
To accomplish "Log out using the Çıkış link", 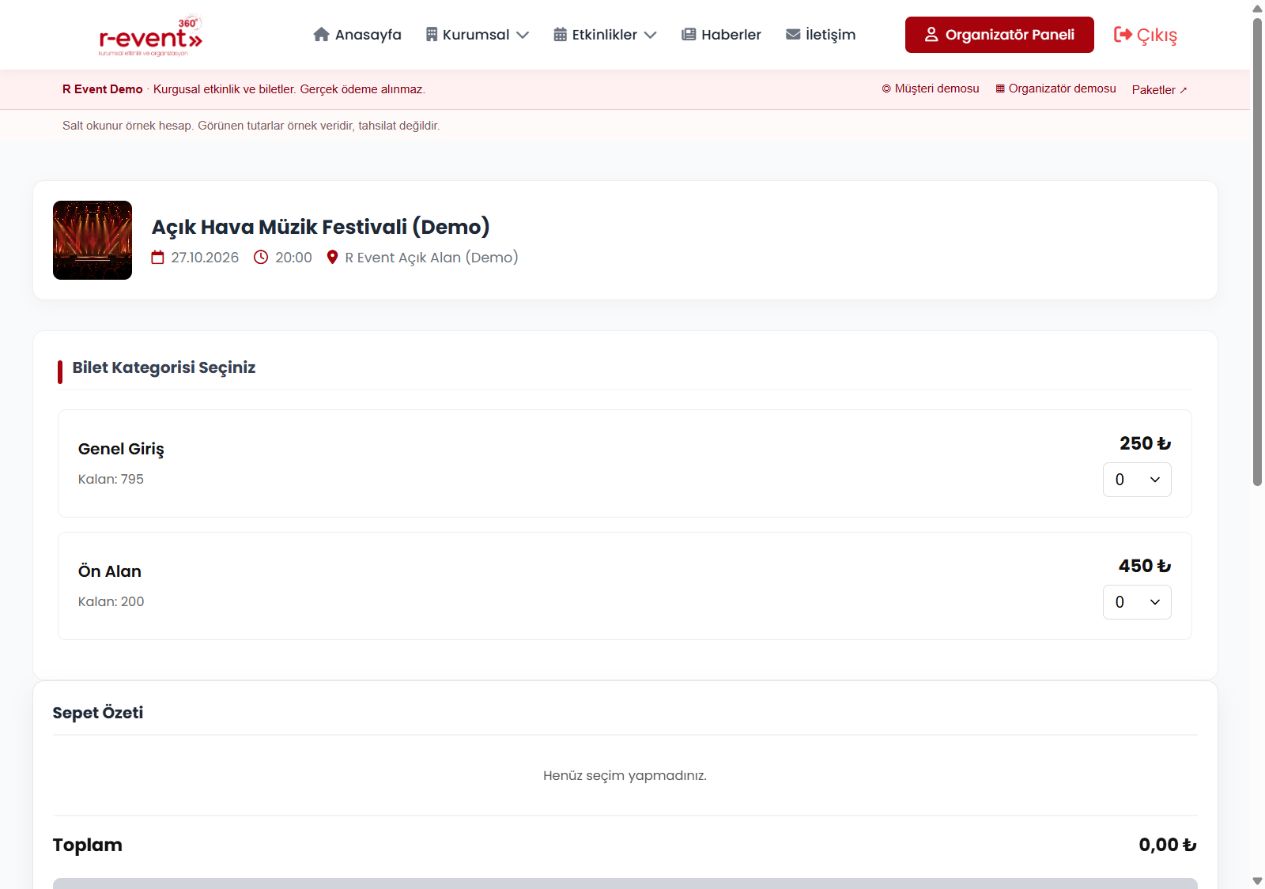I will (1146, 36).
